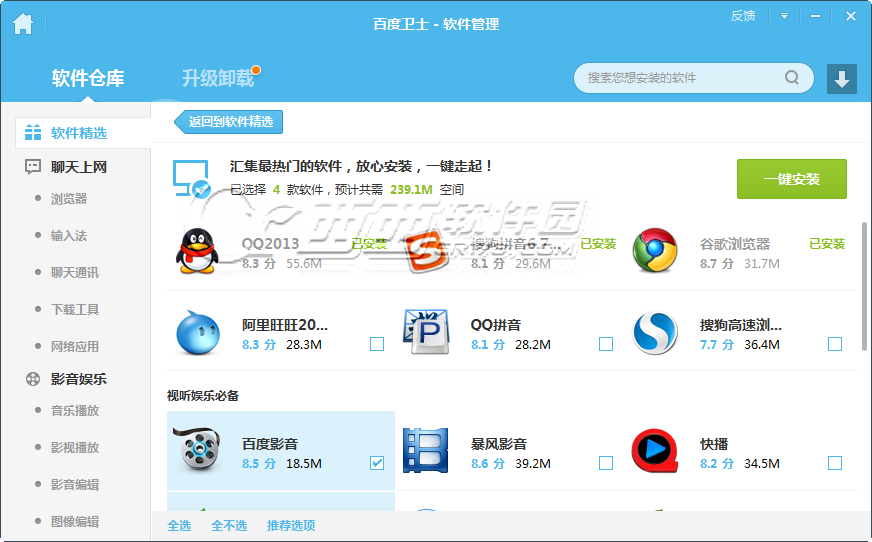The height and width of the screenshot is (542, 872).
Task: Check the QQ拼音 checkbox
Action: [606, 344]
